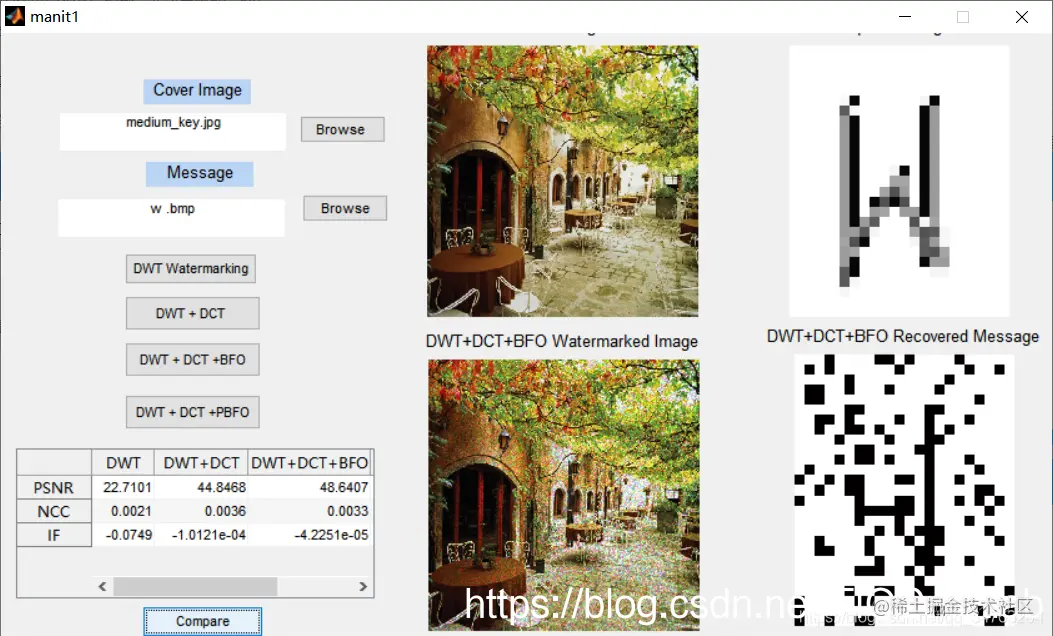Click NCC value 0.0021
The image size is (1053, 636).
point(123,511)
